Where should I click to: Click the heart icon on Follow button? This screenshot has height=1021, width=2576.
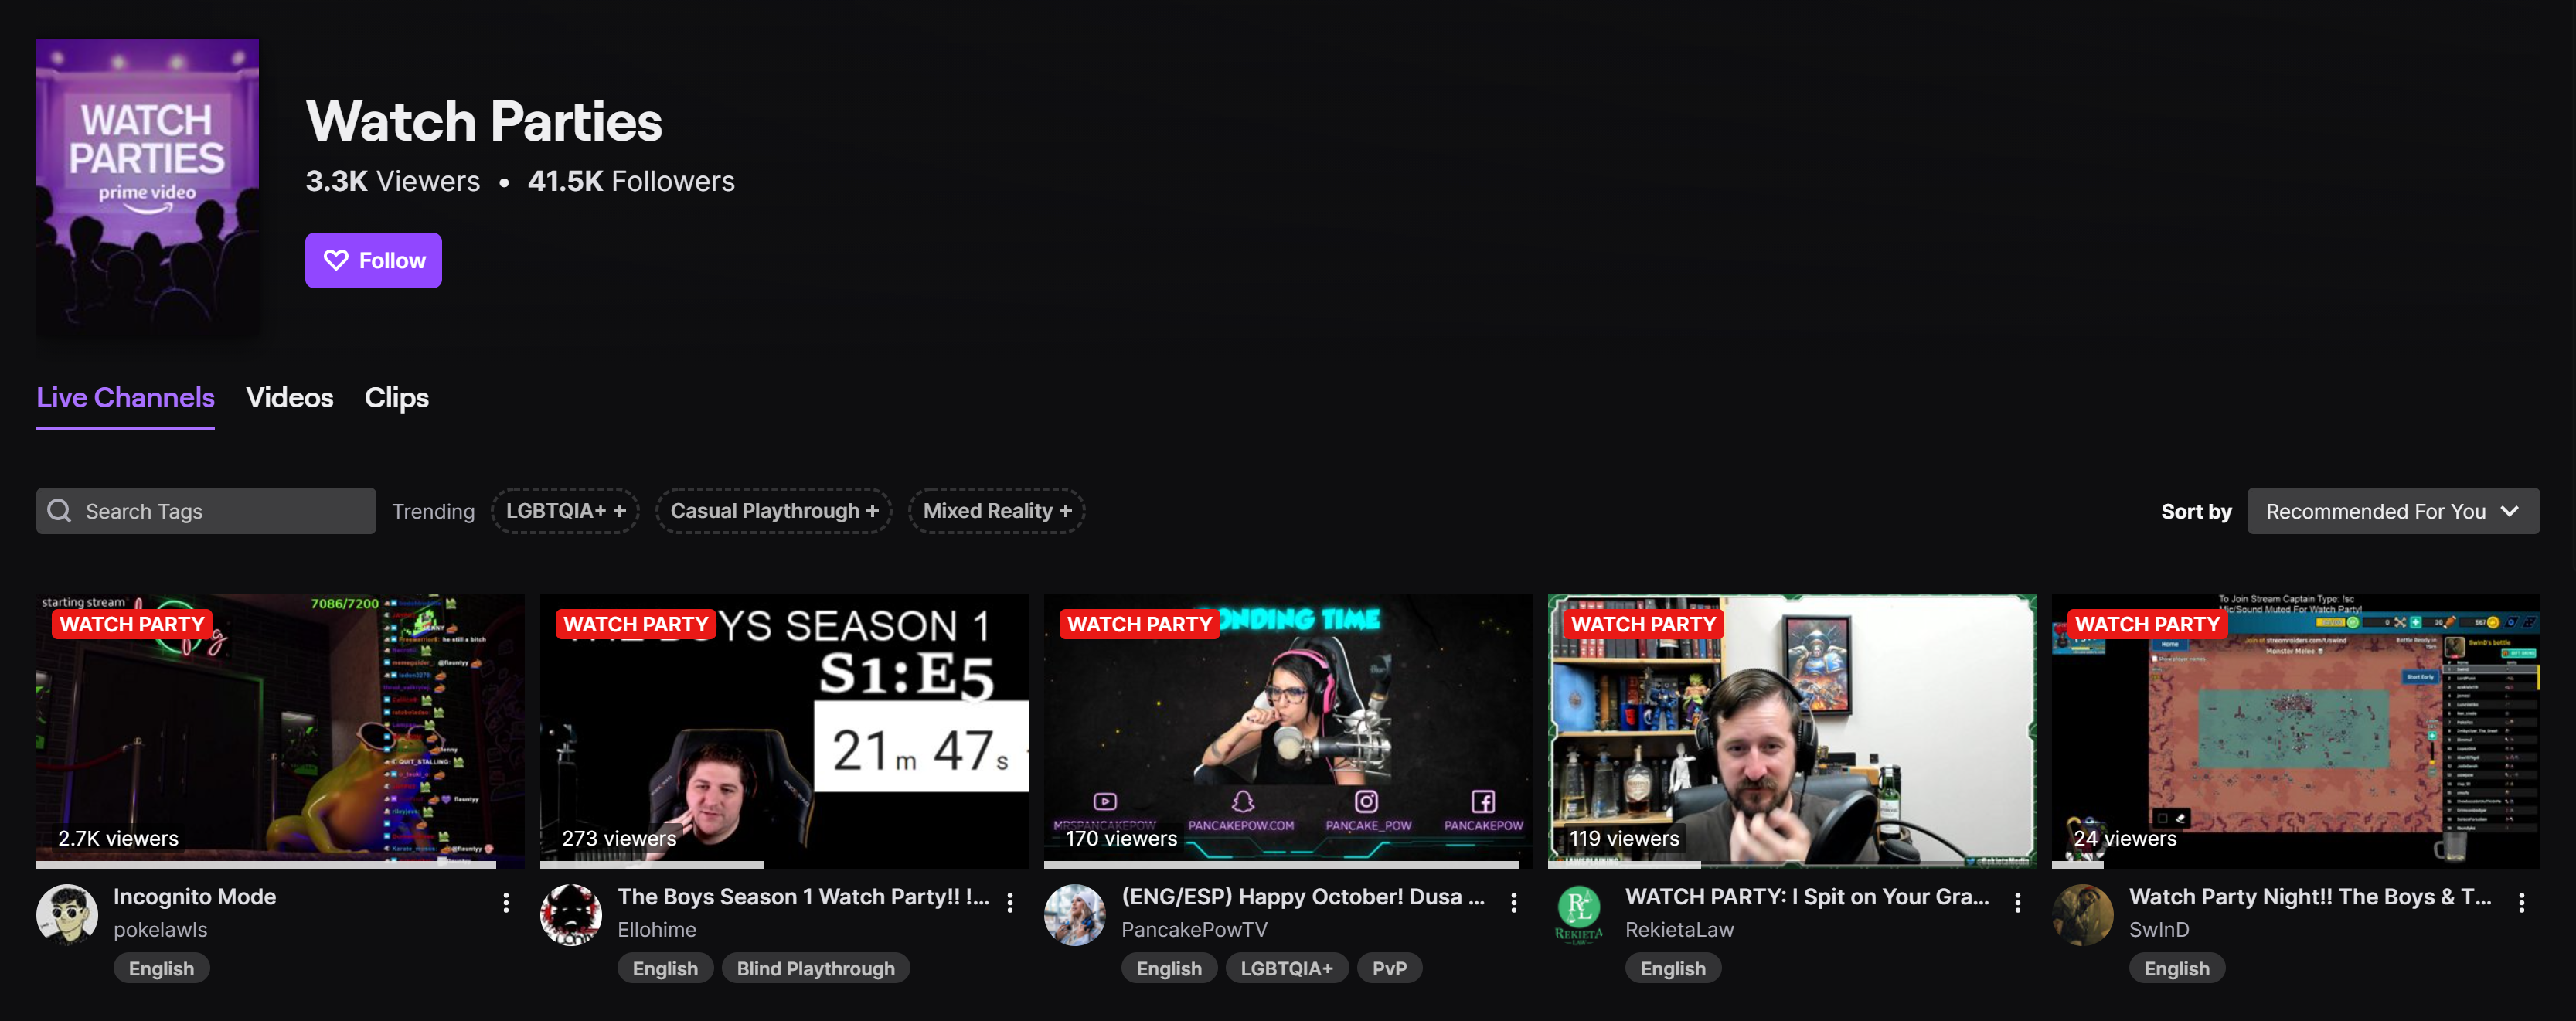coord(334,258)
